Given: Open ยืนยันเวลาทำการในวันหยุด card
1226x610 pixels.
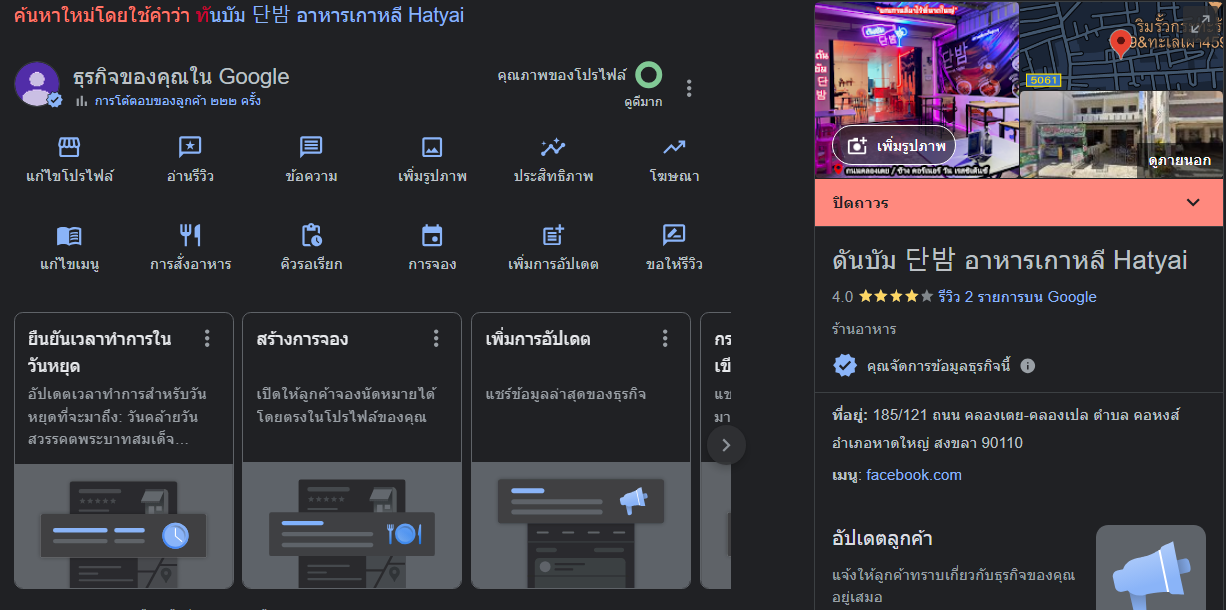Looking at the screenshot, I should tap(124, 451).
